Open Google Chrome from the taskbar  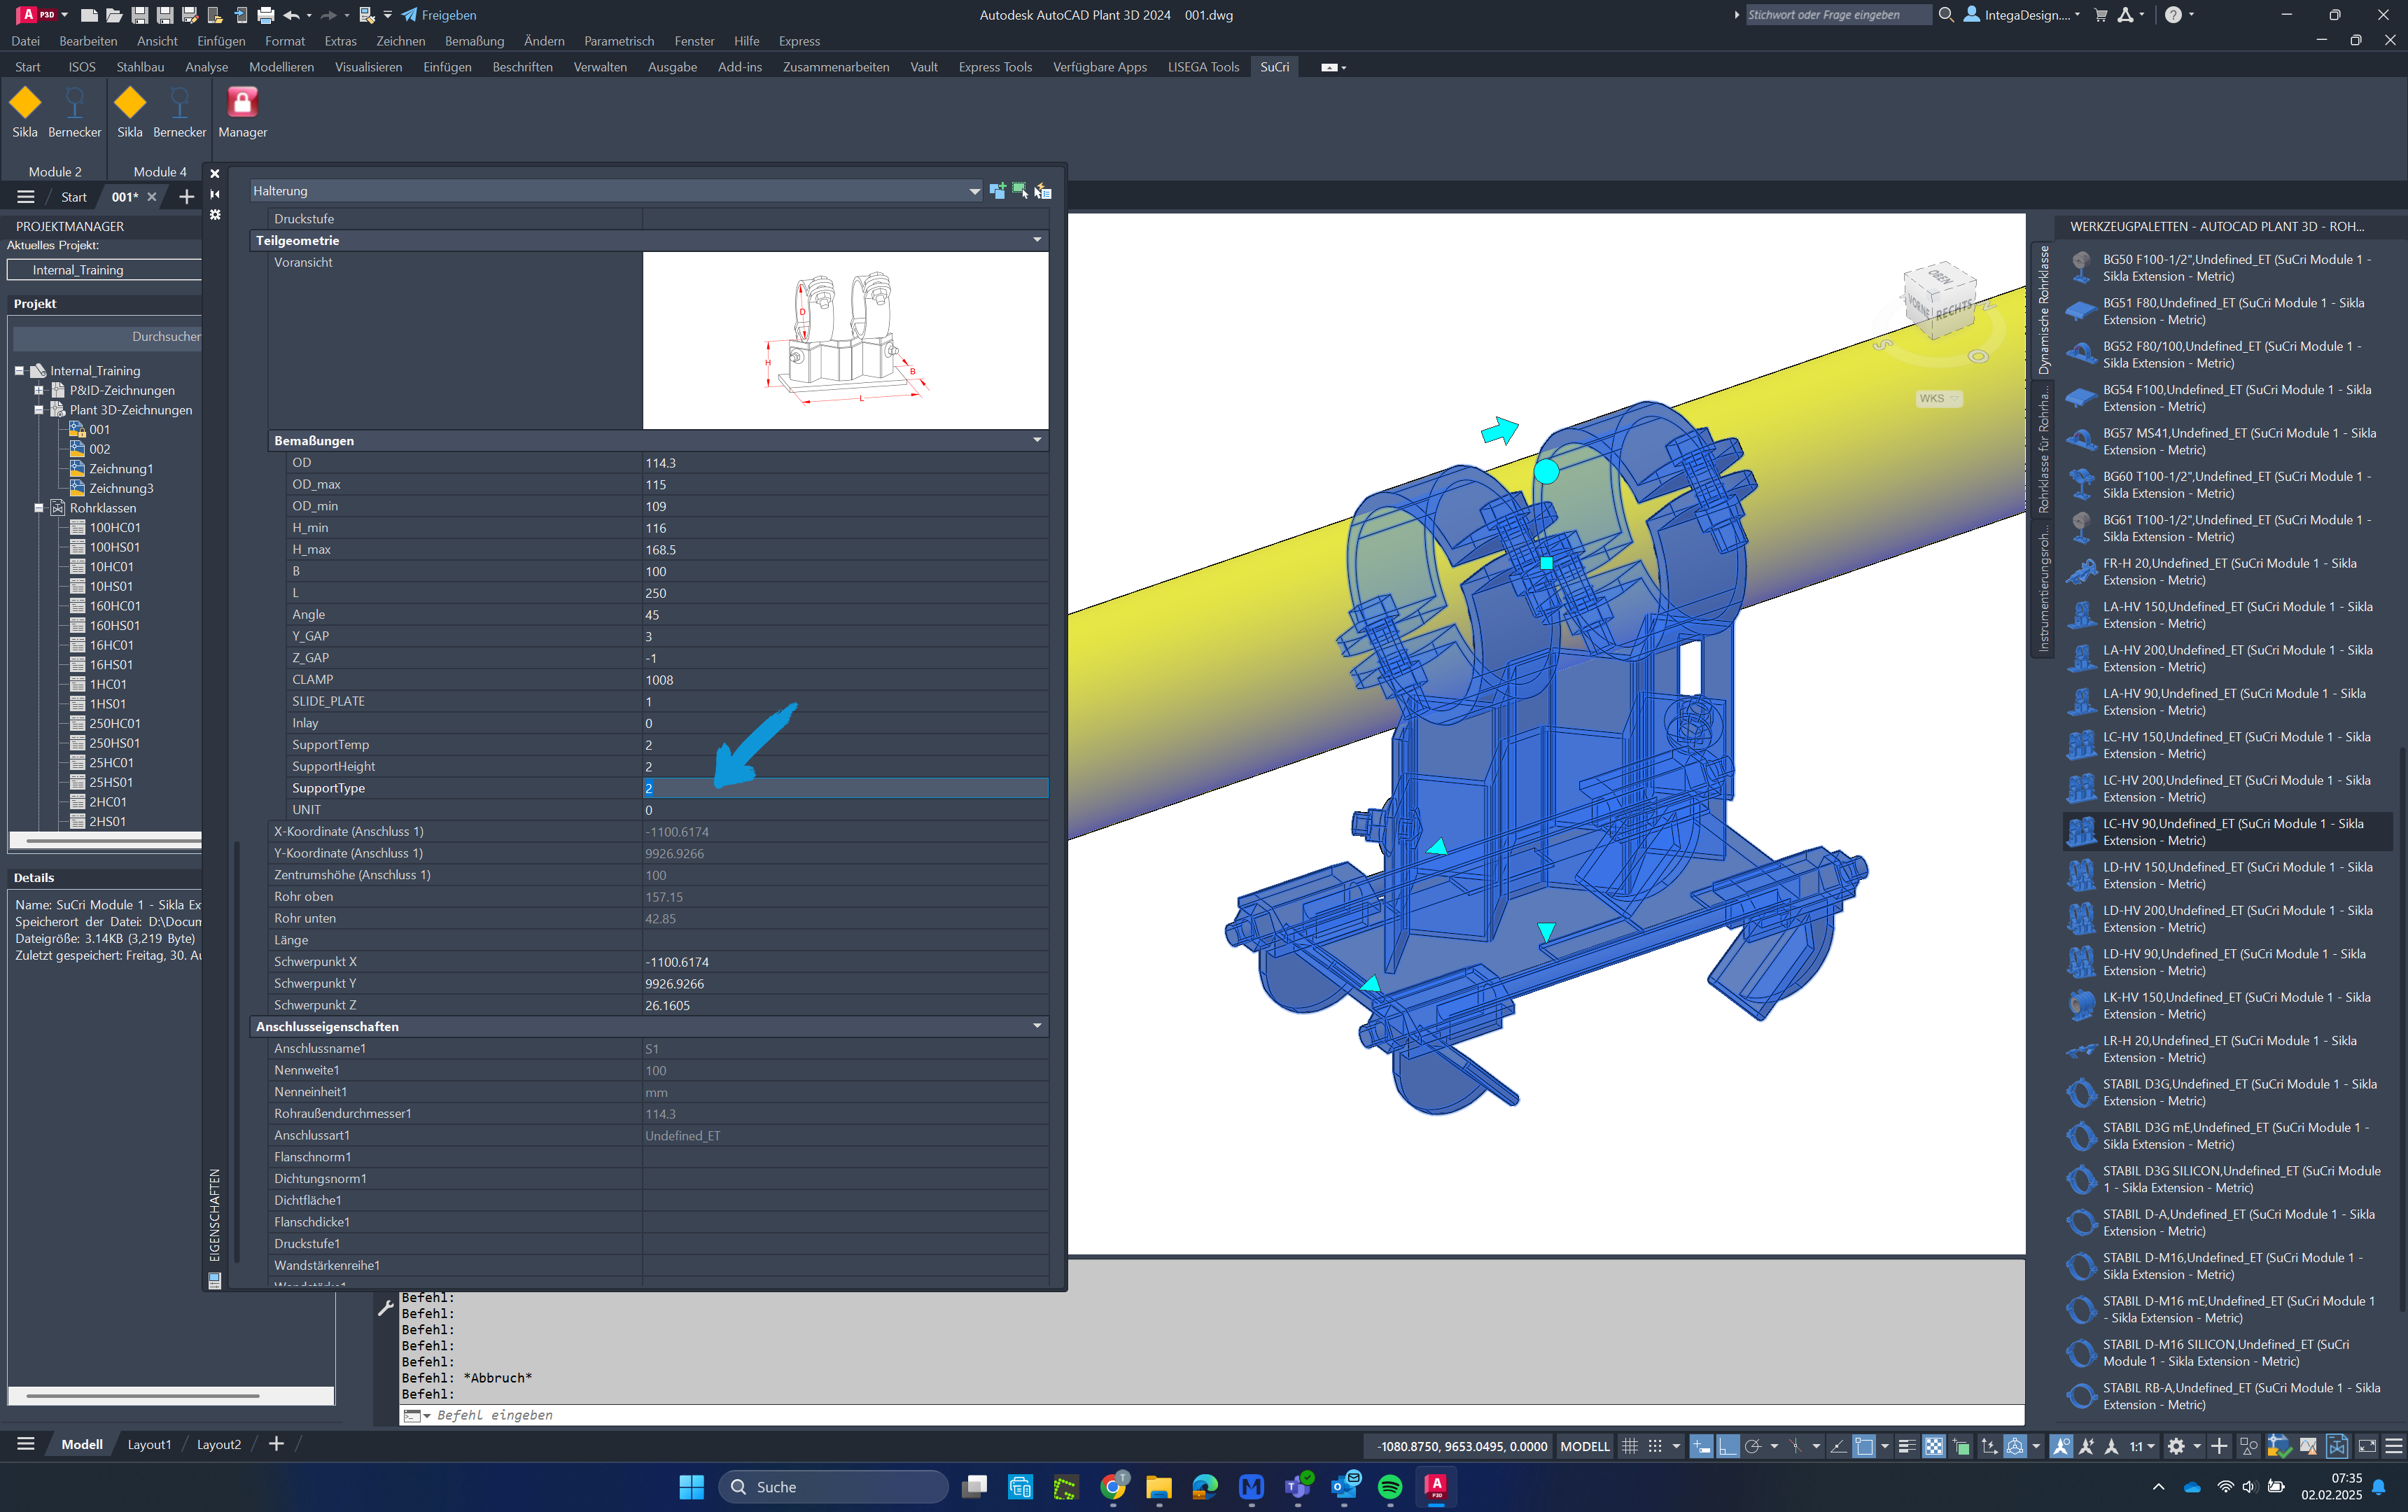1112,1487
